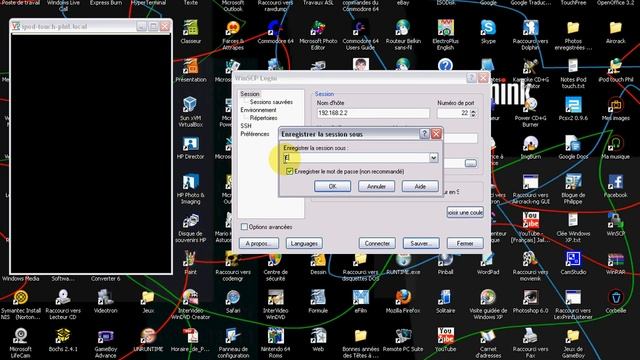This screenshot has height=360, width=640.
Task: Select Session in WinSCP tree
Action: click(250, 94)
